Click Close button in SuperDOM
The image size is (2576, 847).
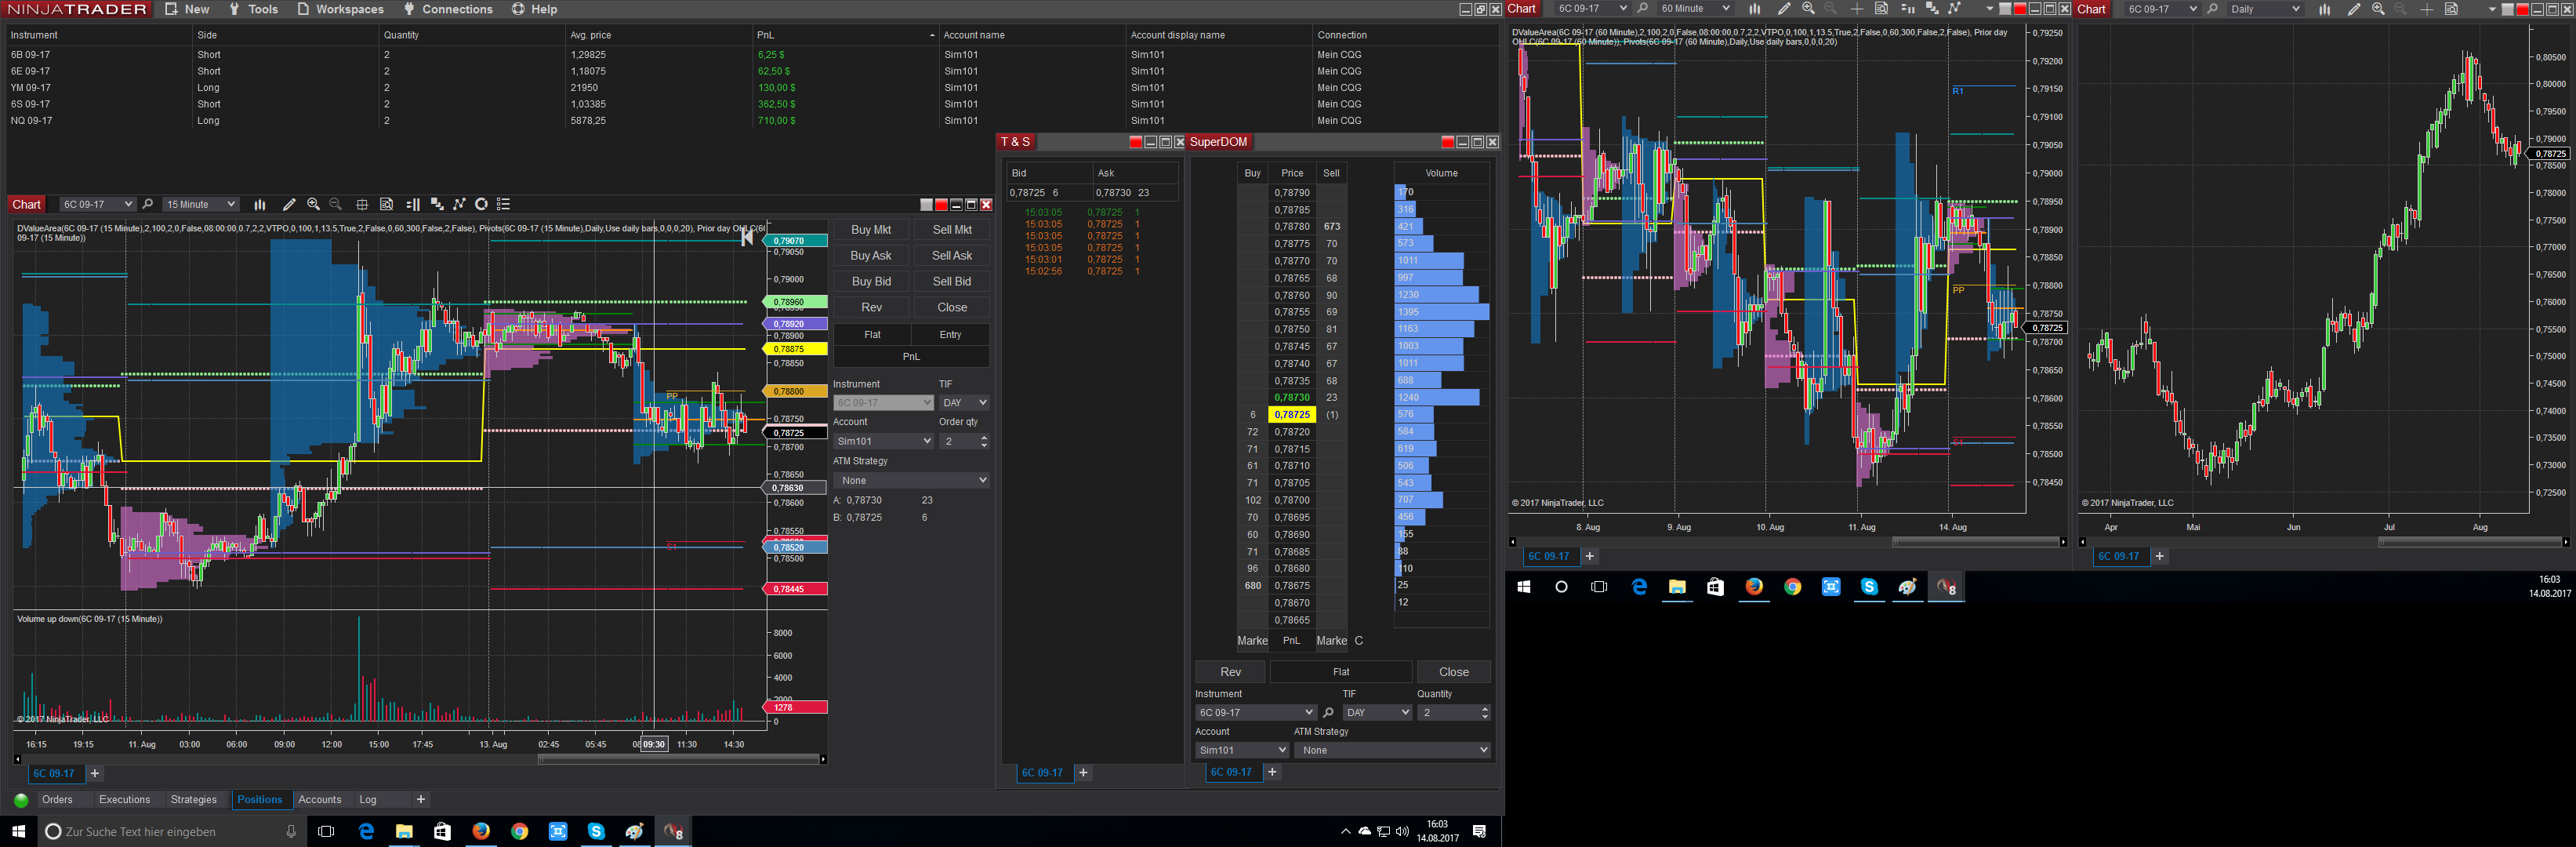[1454, 671]
